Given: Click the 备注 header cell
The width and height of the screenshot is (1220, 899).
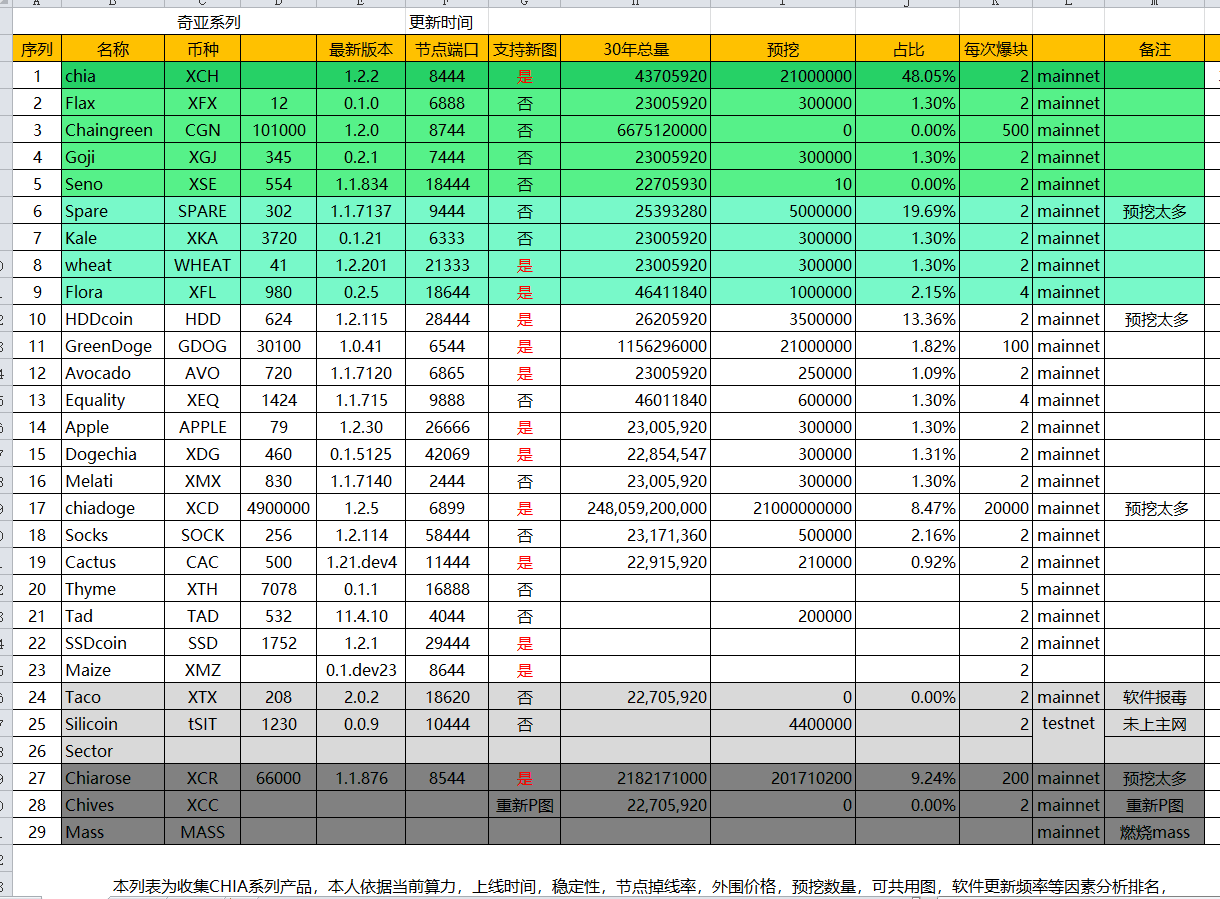Looking at the screenshot, I should 1155,49.
